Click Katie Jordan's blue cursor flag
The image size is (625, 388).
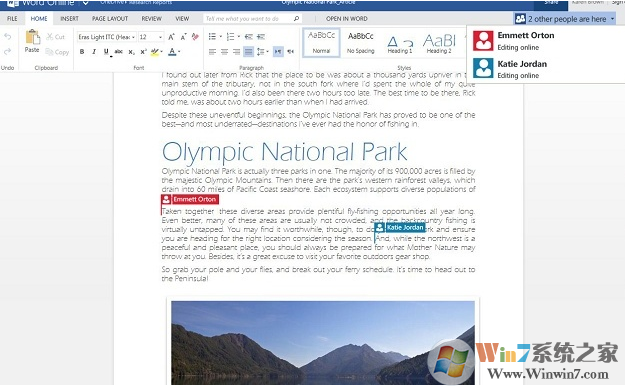tap(400, 227)
